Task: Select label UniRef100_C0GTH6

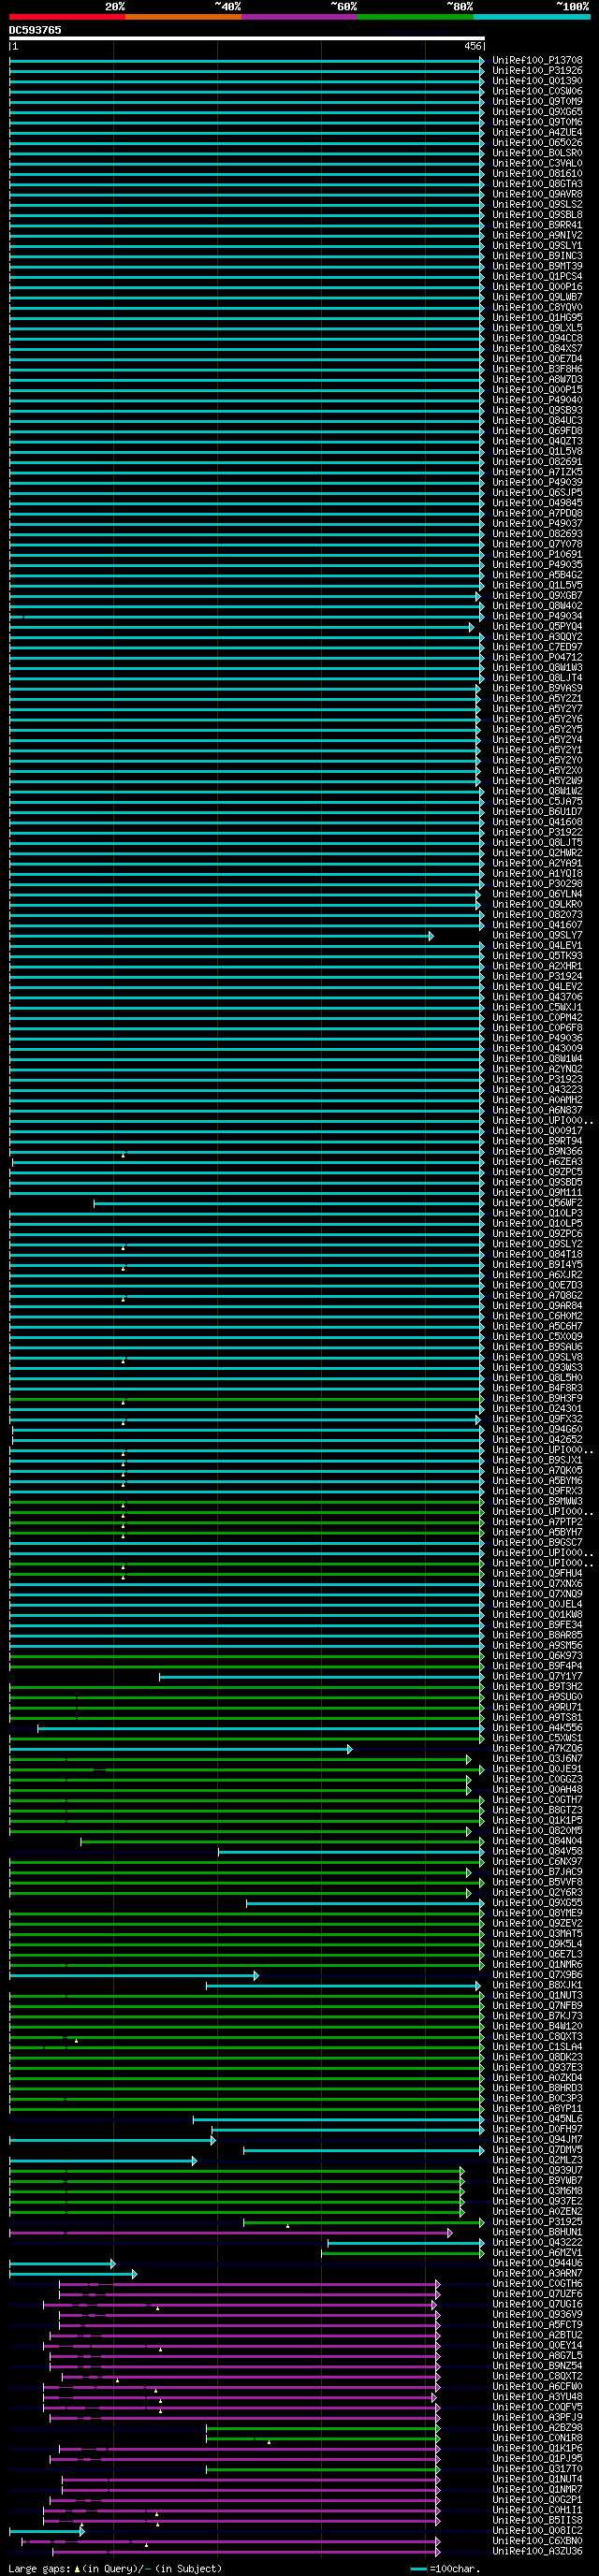Action: 537,2284
